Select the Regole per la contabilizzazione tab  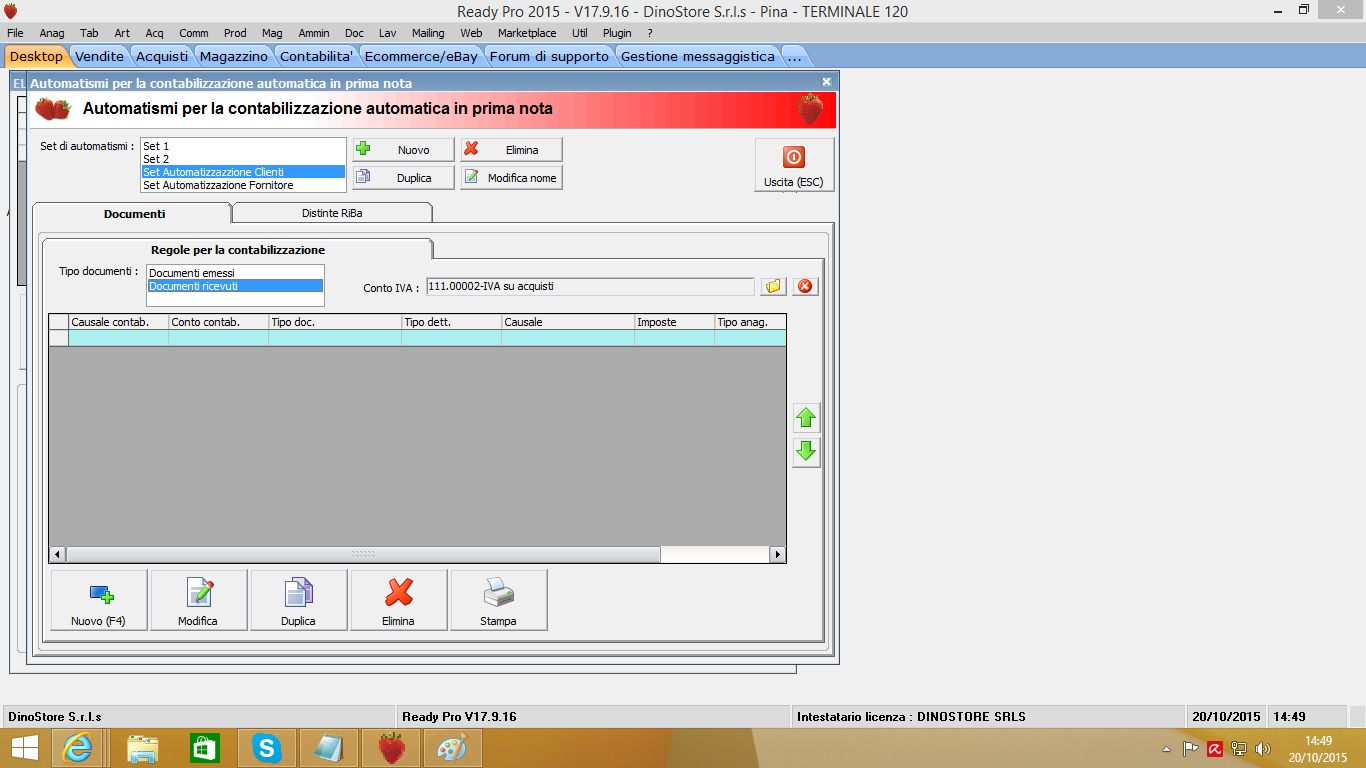(238, 249)
